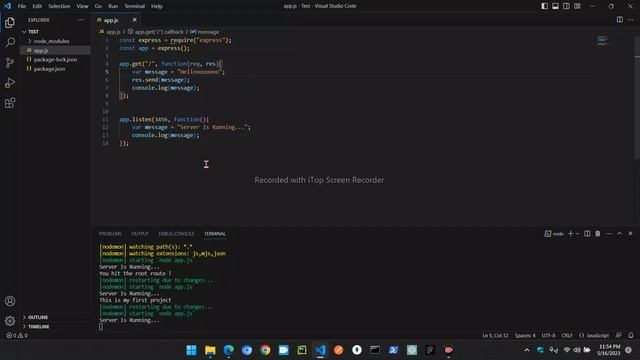The width and height of the screenshot is (640, 360).
Task: Click the editor minimap
Action: click(602, 40)
